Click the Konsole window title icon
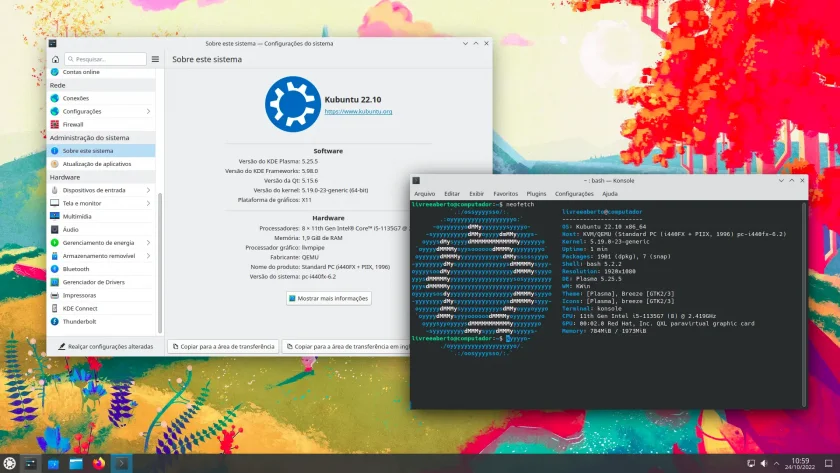 point(416,181)
